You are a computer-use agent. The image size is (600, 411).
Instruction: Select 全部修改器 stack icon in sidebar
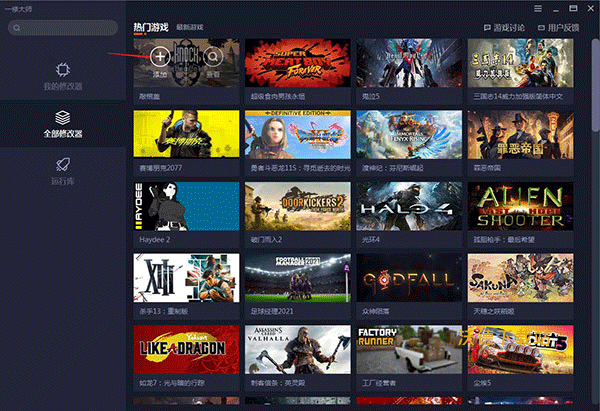[62, 117]
